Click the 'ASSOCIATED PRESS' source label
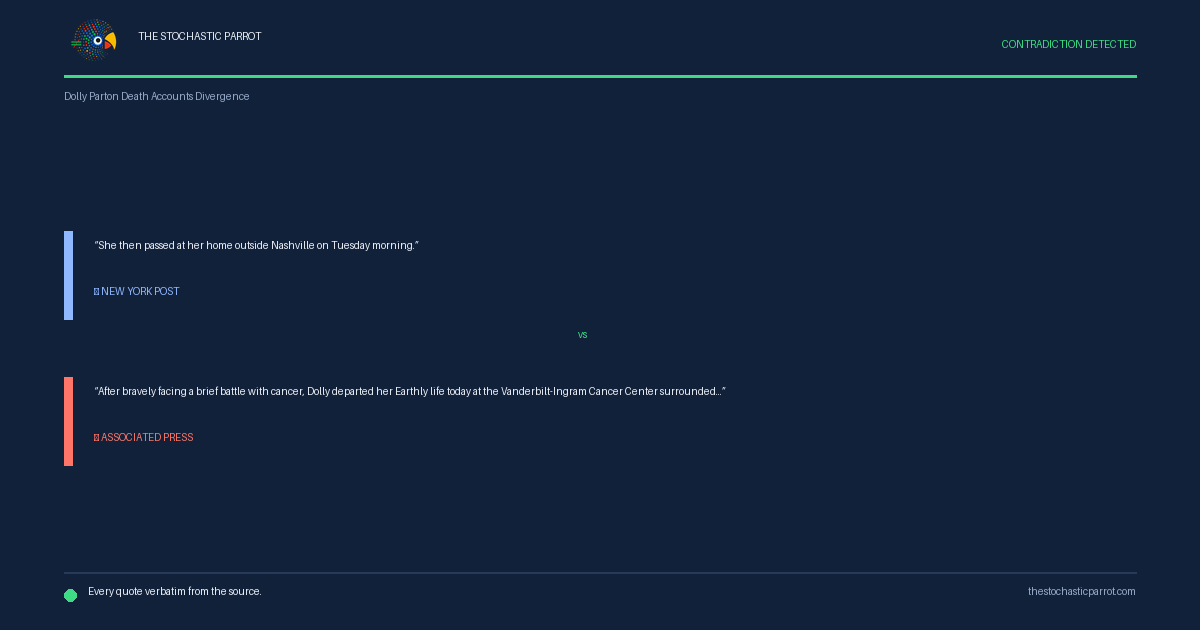The height and width of the screenshot is (630, 1200). tap(144, 438)
